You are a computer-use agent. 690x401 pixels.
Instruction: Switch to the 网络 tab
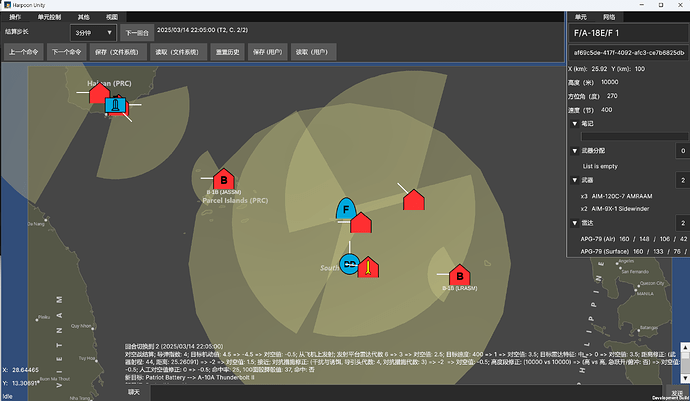[x=609, y=17]
